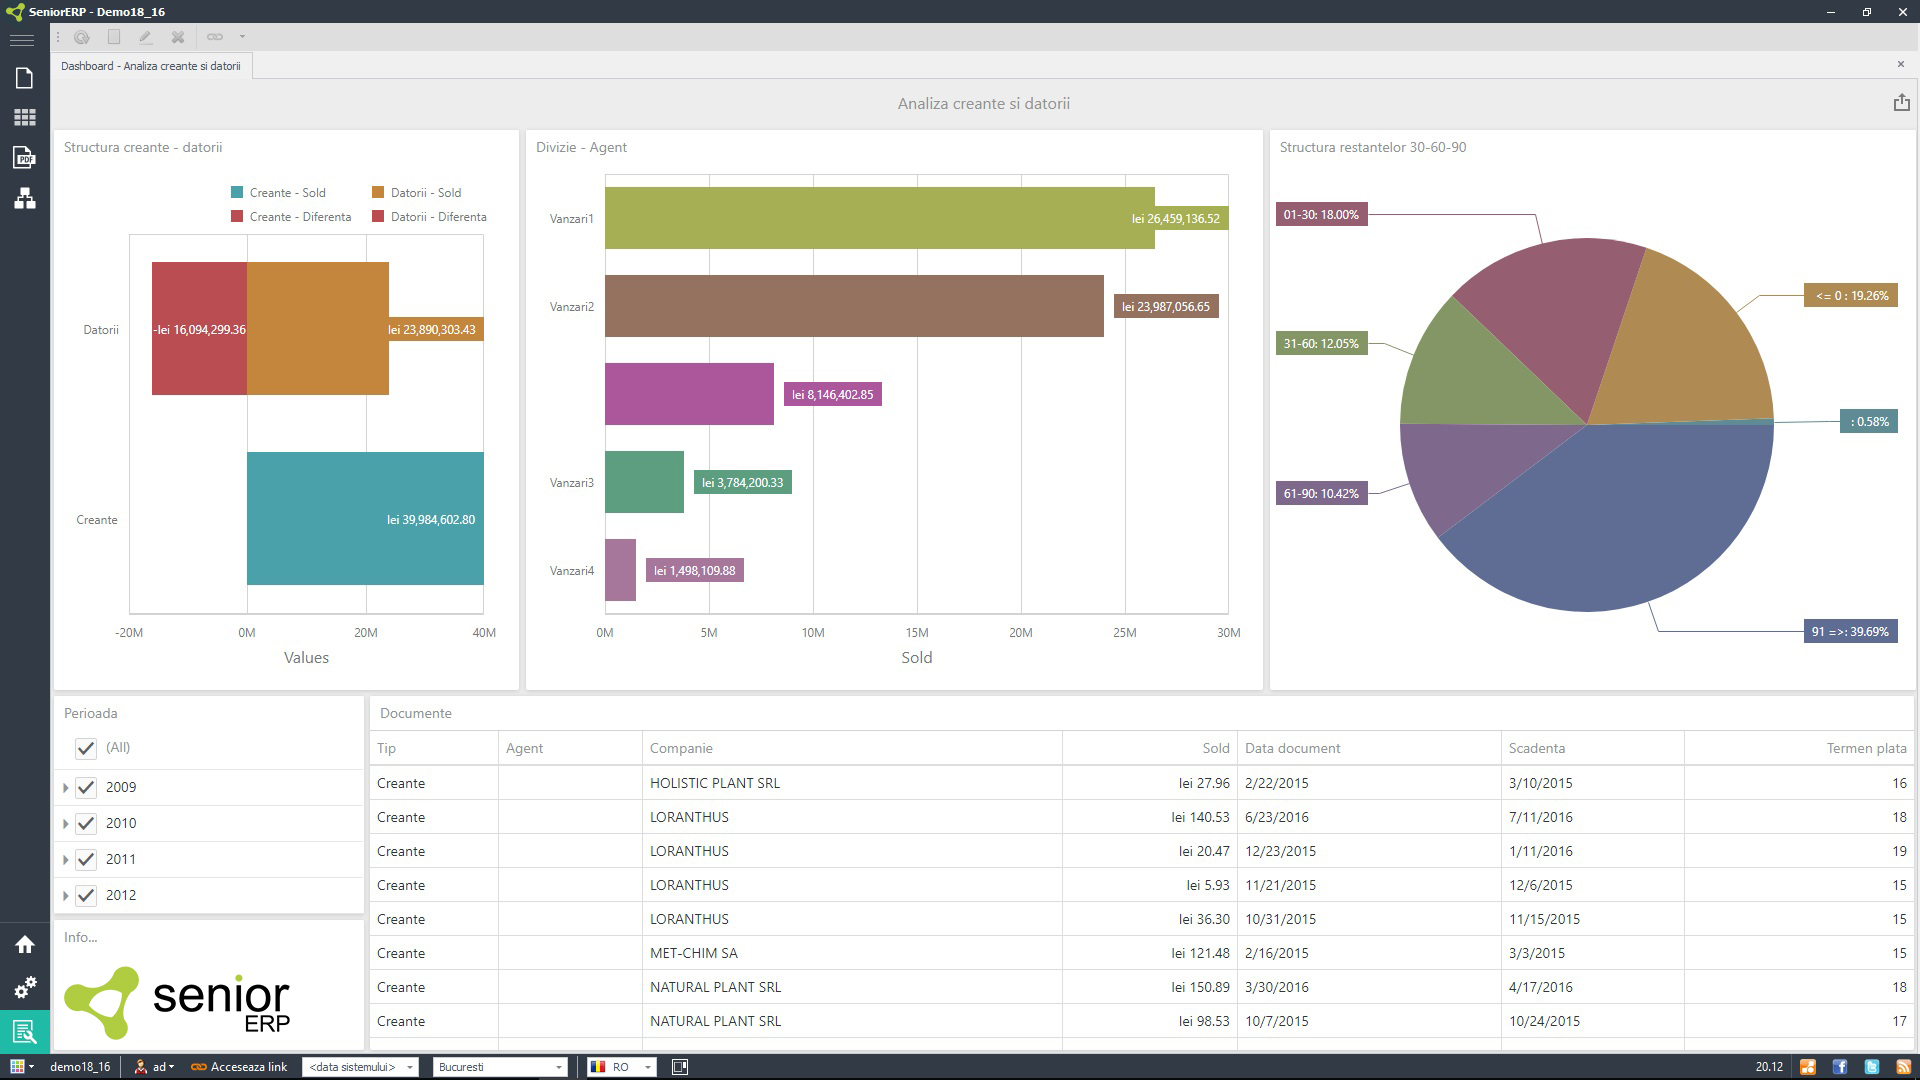Sort by the Tip column header
Screen dimensions: 1920x1080
pyautogui.click(x=434, y=748)
